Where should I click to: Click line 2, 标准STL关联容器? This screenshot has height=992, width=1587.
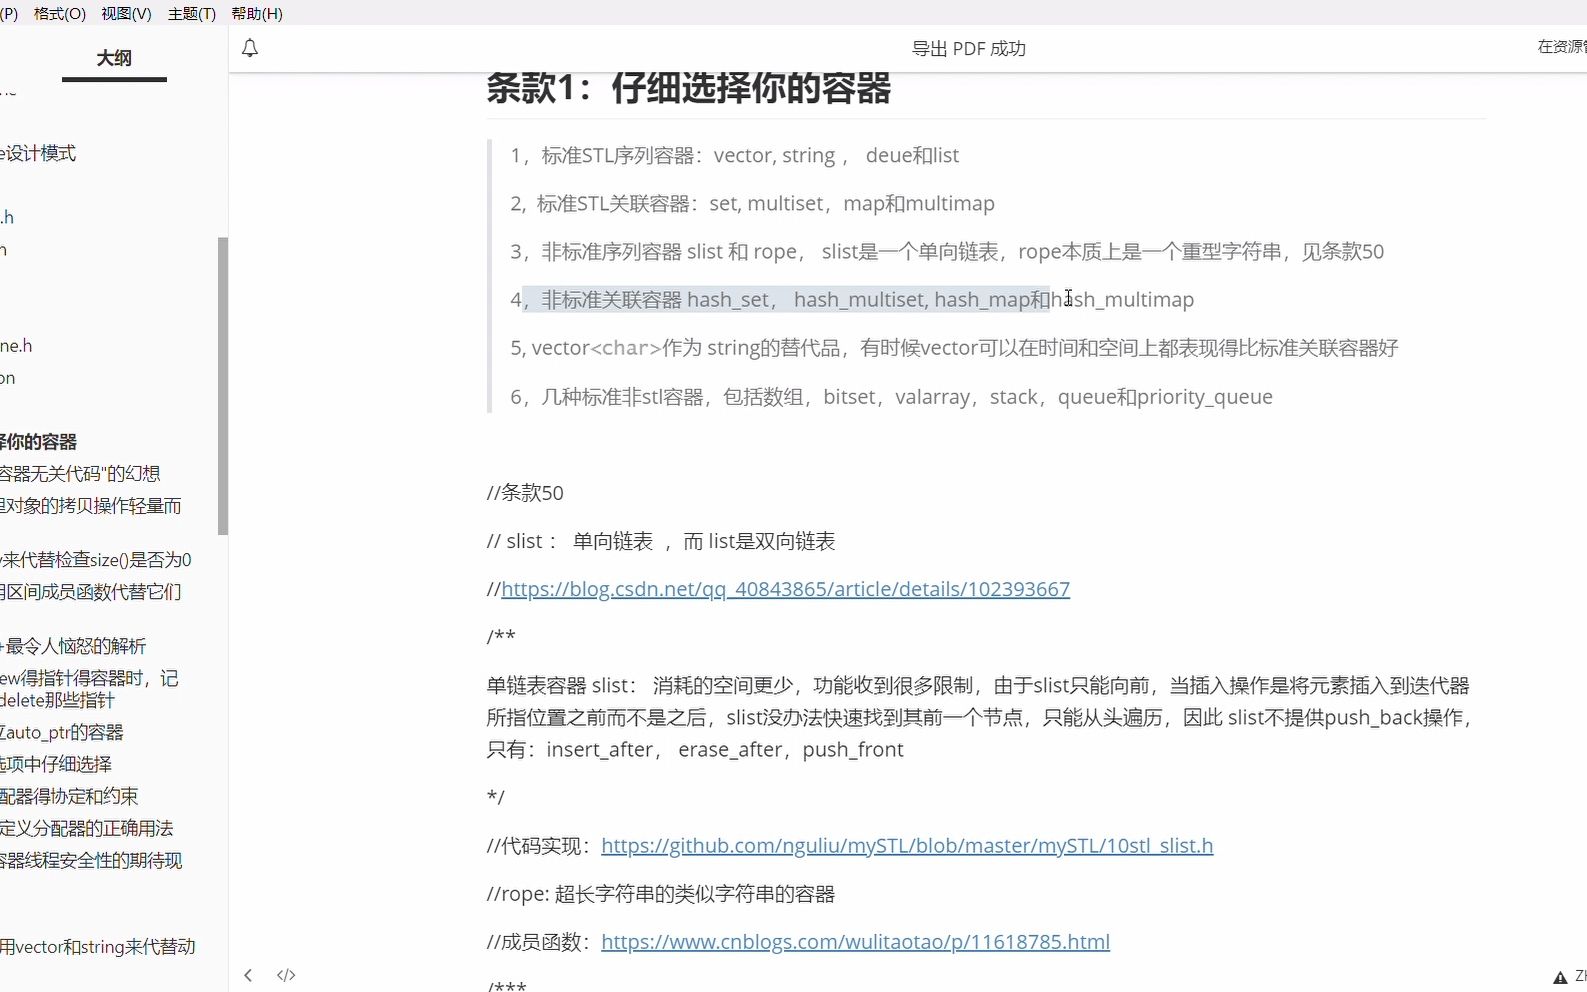pos(752,203)
